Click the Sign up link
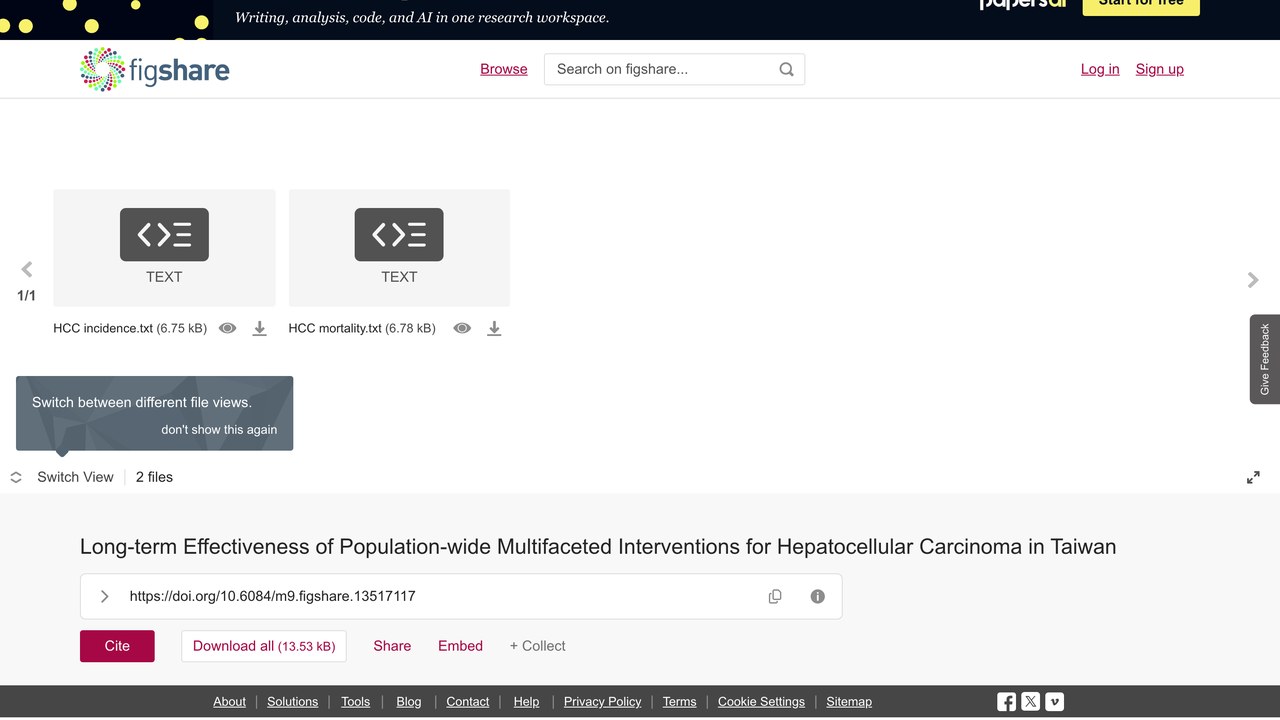 (x=1160, y=69)
